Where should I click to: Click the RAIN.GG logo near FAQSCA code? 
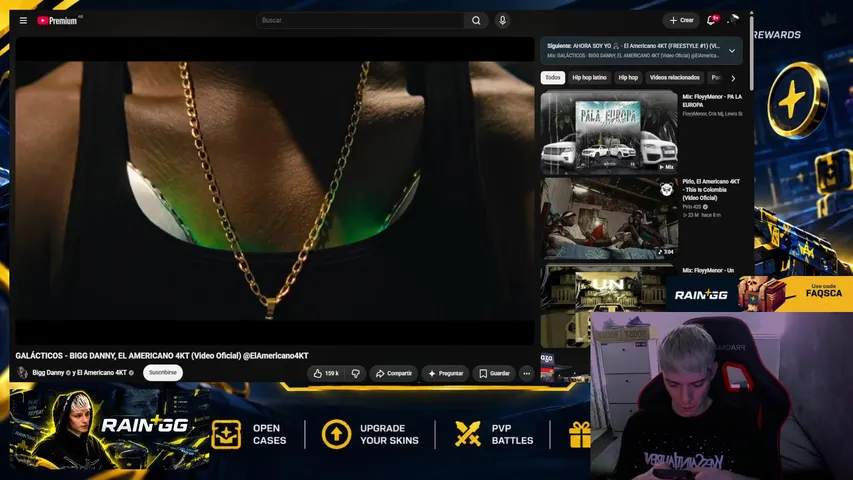click(x=701, y=294)
